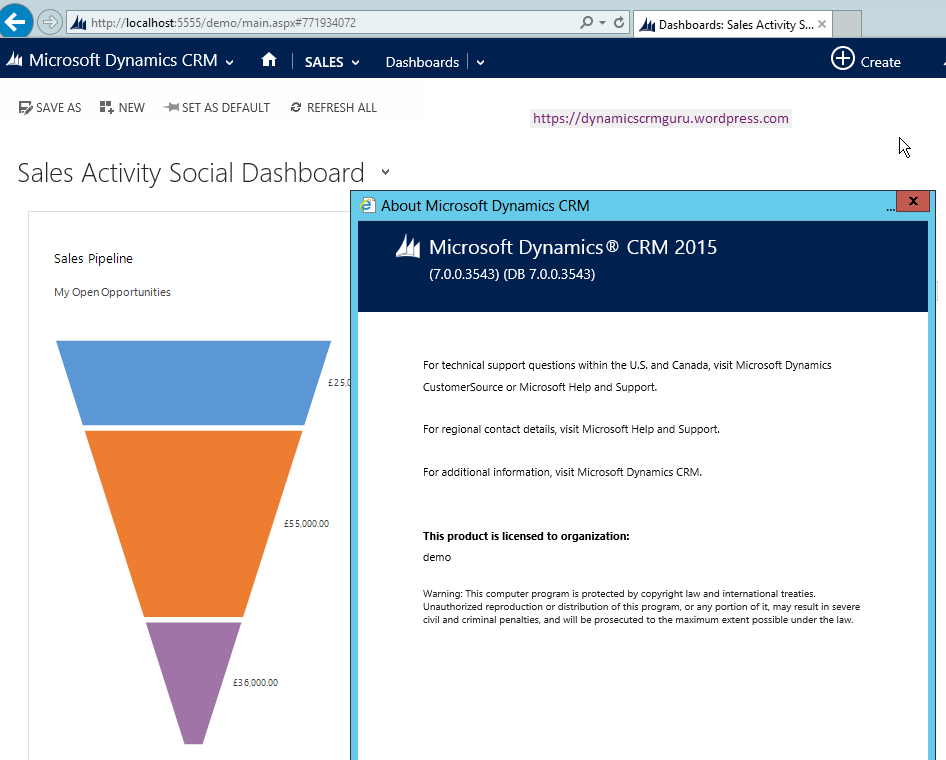Expand the Microsoft Dynamics CRM dropdown arrow
The width and height of the screenshot is (946, 760).
click(x=230, y=63)
